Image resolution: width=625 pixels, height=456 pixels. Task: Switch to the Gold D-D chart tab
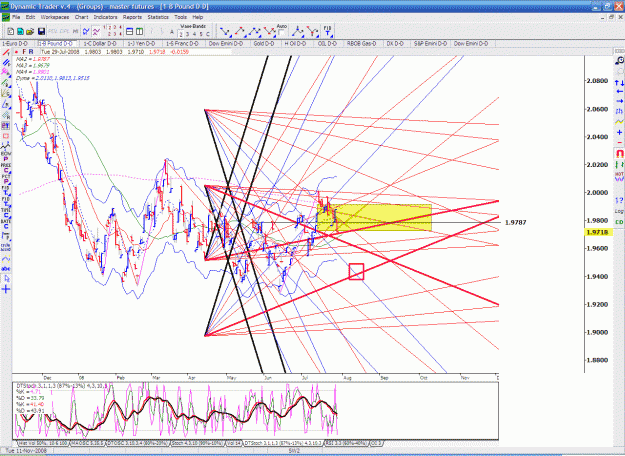(x=264, y=43)
